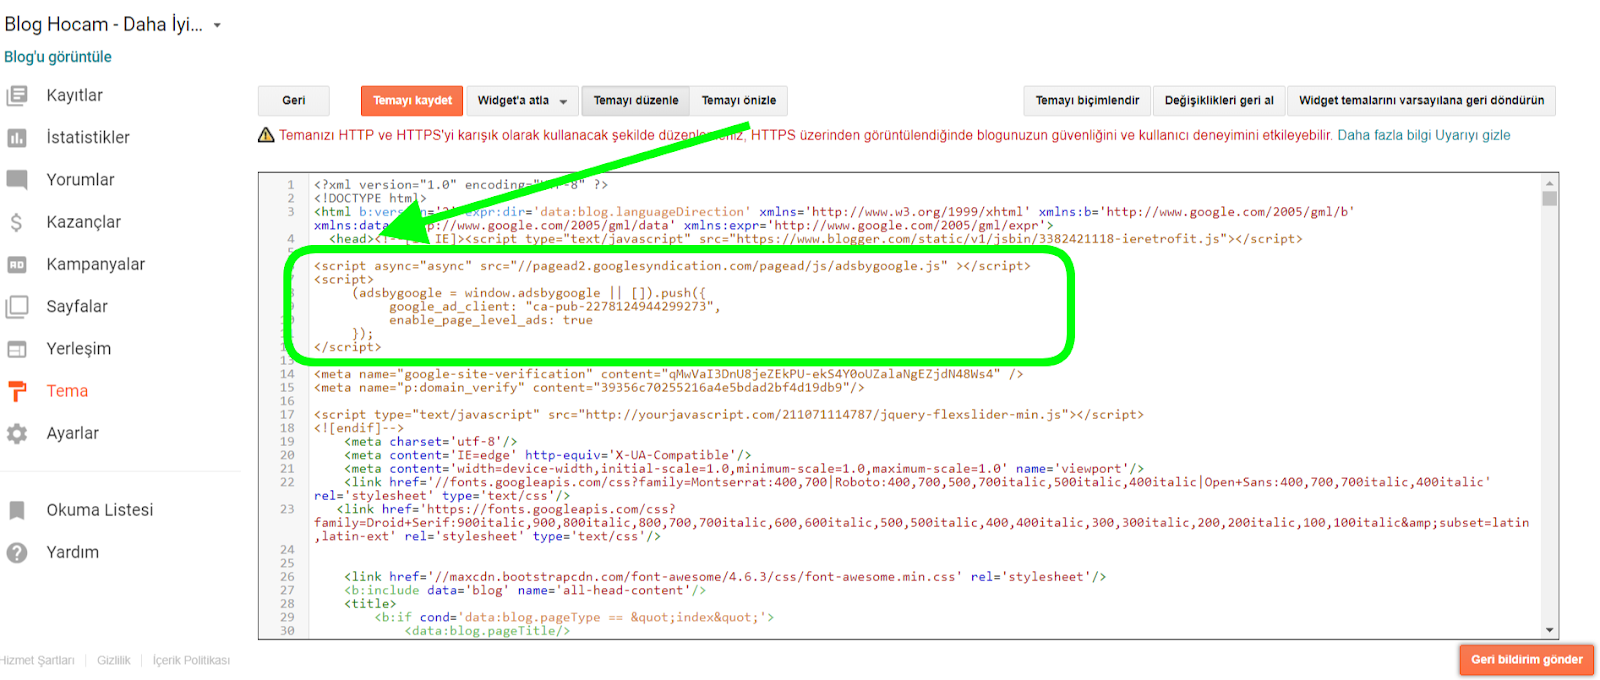The image size is (1600, 680).
Task: Click the google-site-verification meta line
Action: tap(668, 374)
